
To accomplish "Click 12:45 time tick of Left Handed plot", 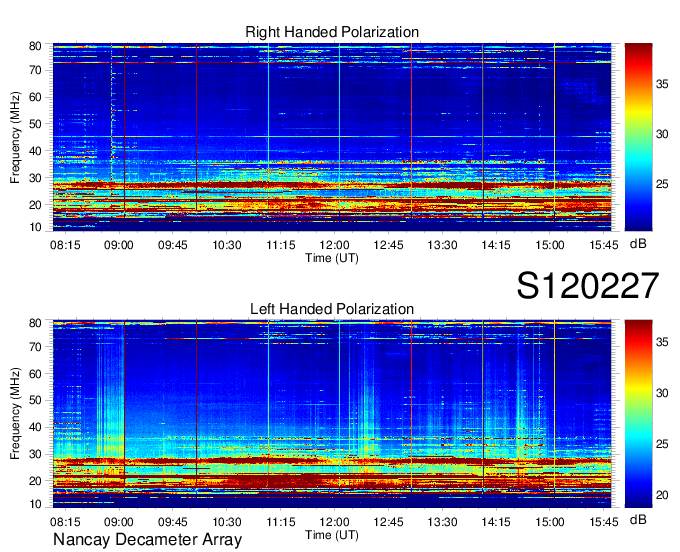I will [388, 522].
